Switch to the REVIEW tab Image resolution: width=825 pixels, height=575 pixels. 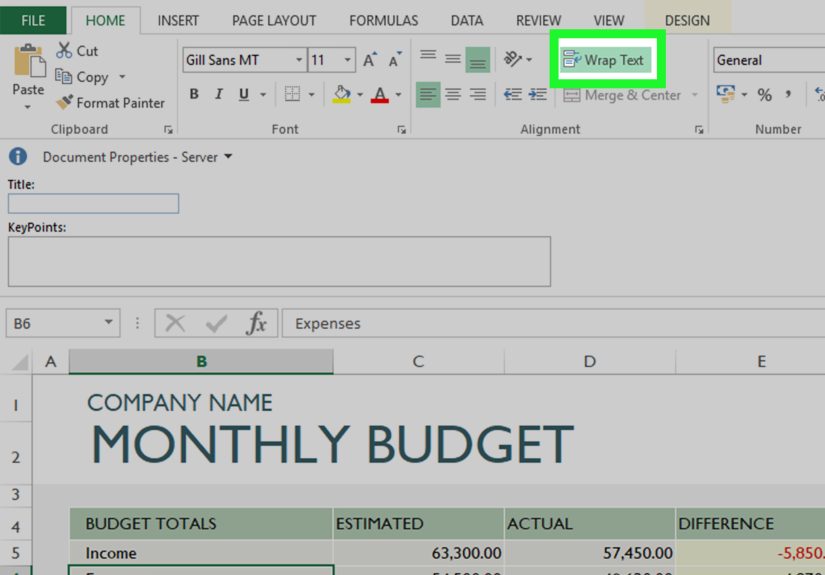click(x=538, y=21)
